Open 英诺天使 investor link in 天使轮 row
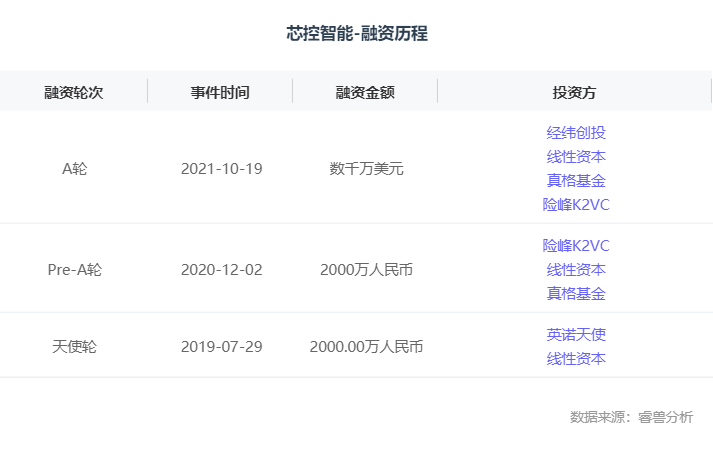The height and width of the screenshot is (454, 713). (x=576, y=335)
